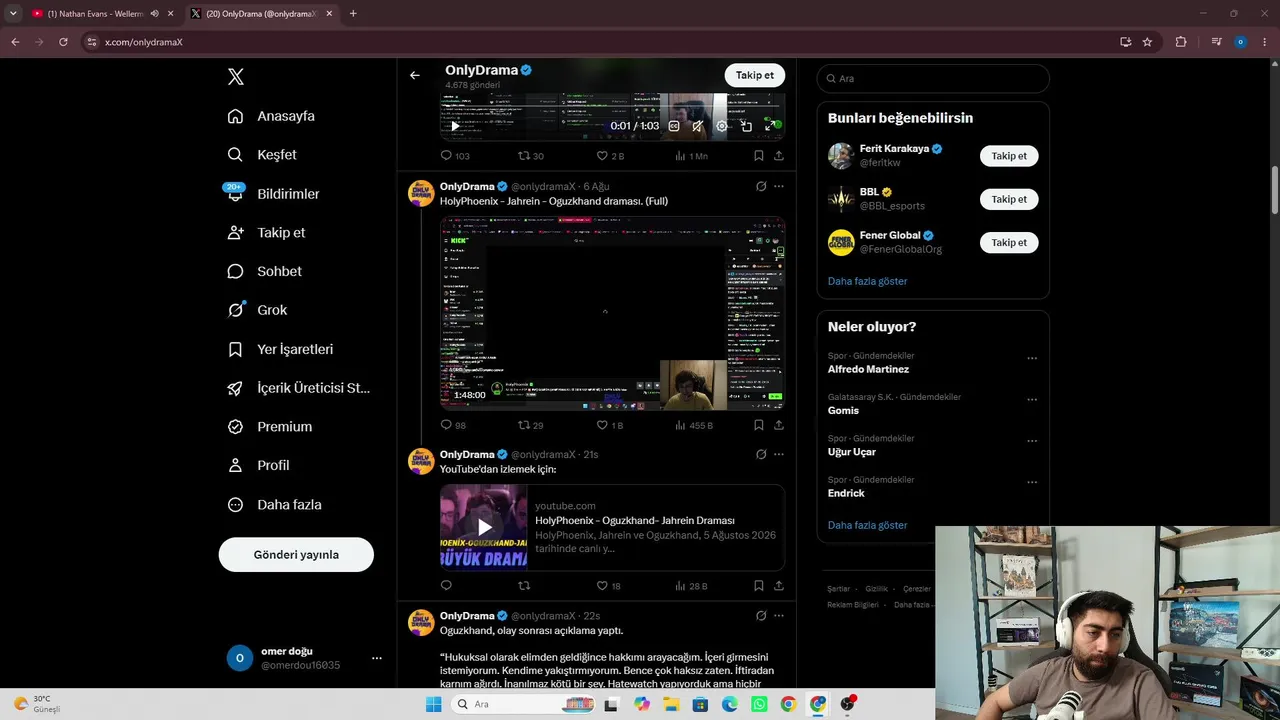Click the Profil person icon
Image resolution: width=1280 pixels, height=720 pixels.
click(x=236, y=465)
